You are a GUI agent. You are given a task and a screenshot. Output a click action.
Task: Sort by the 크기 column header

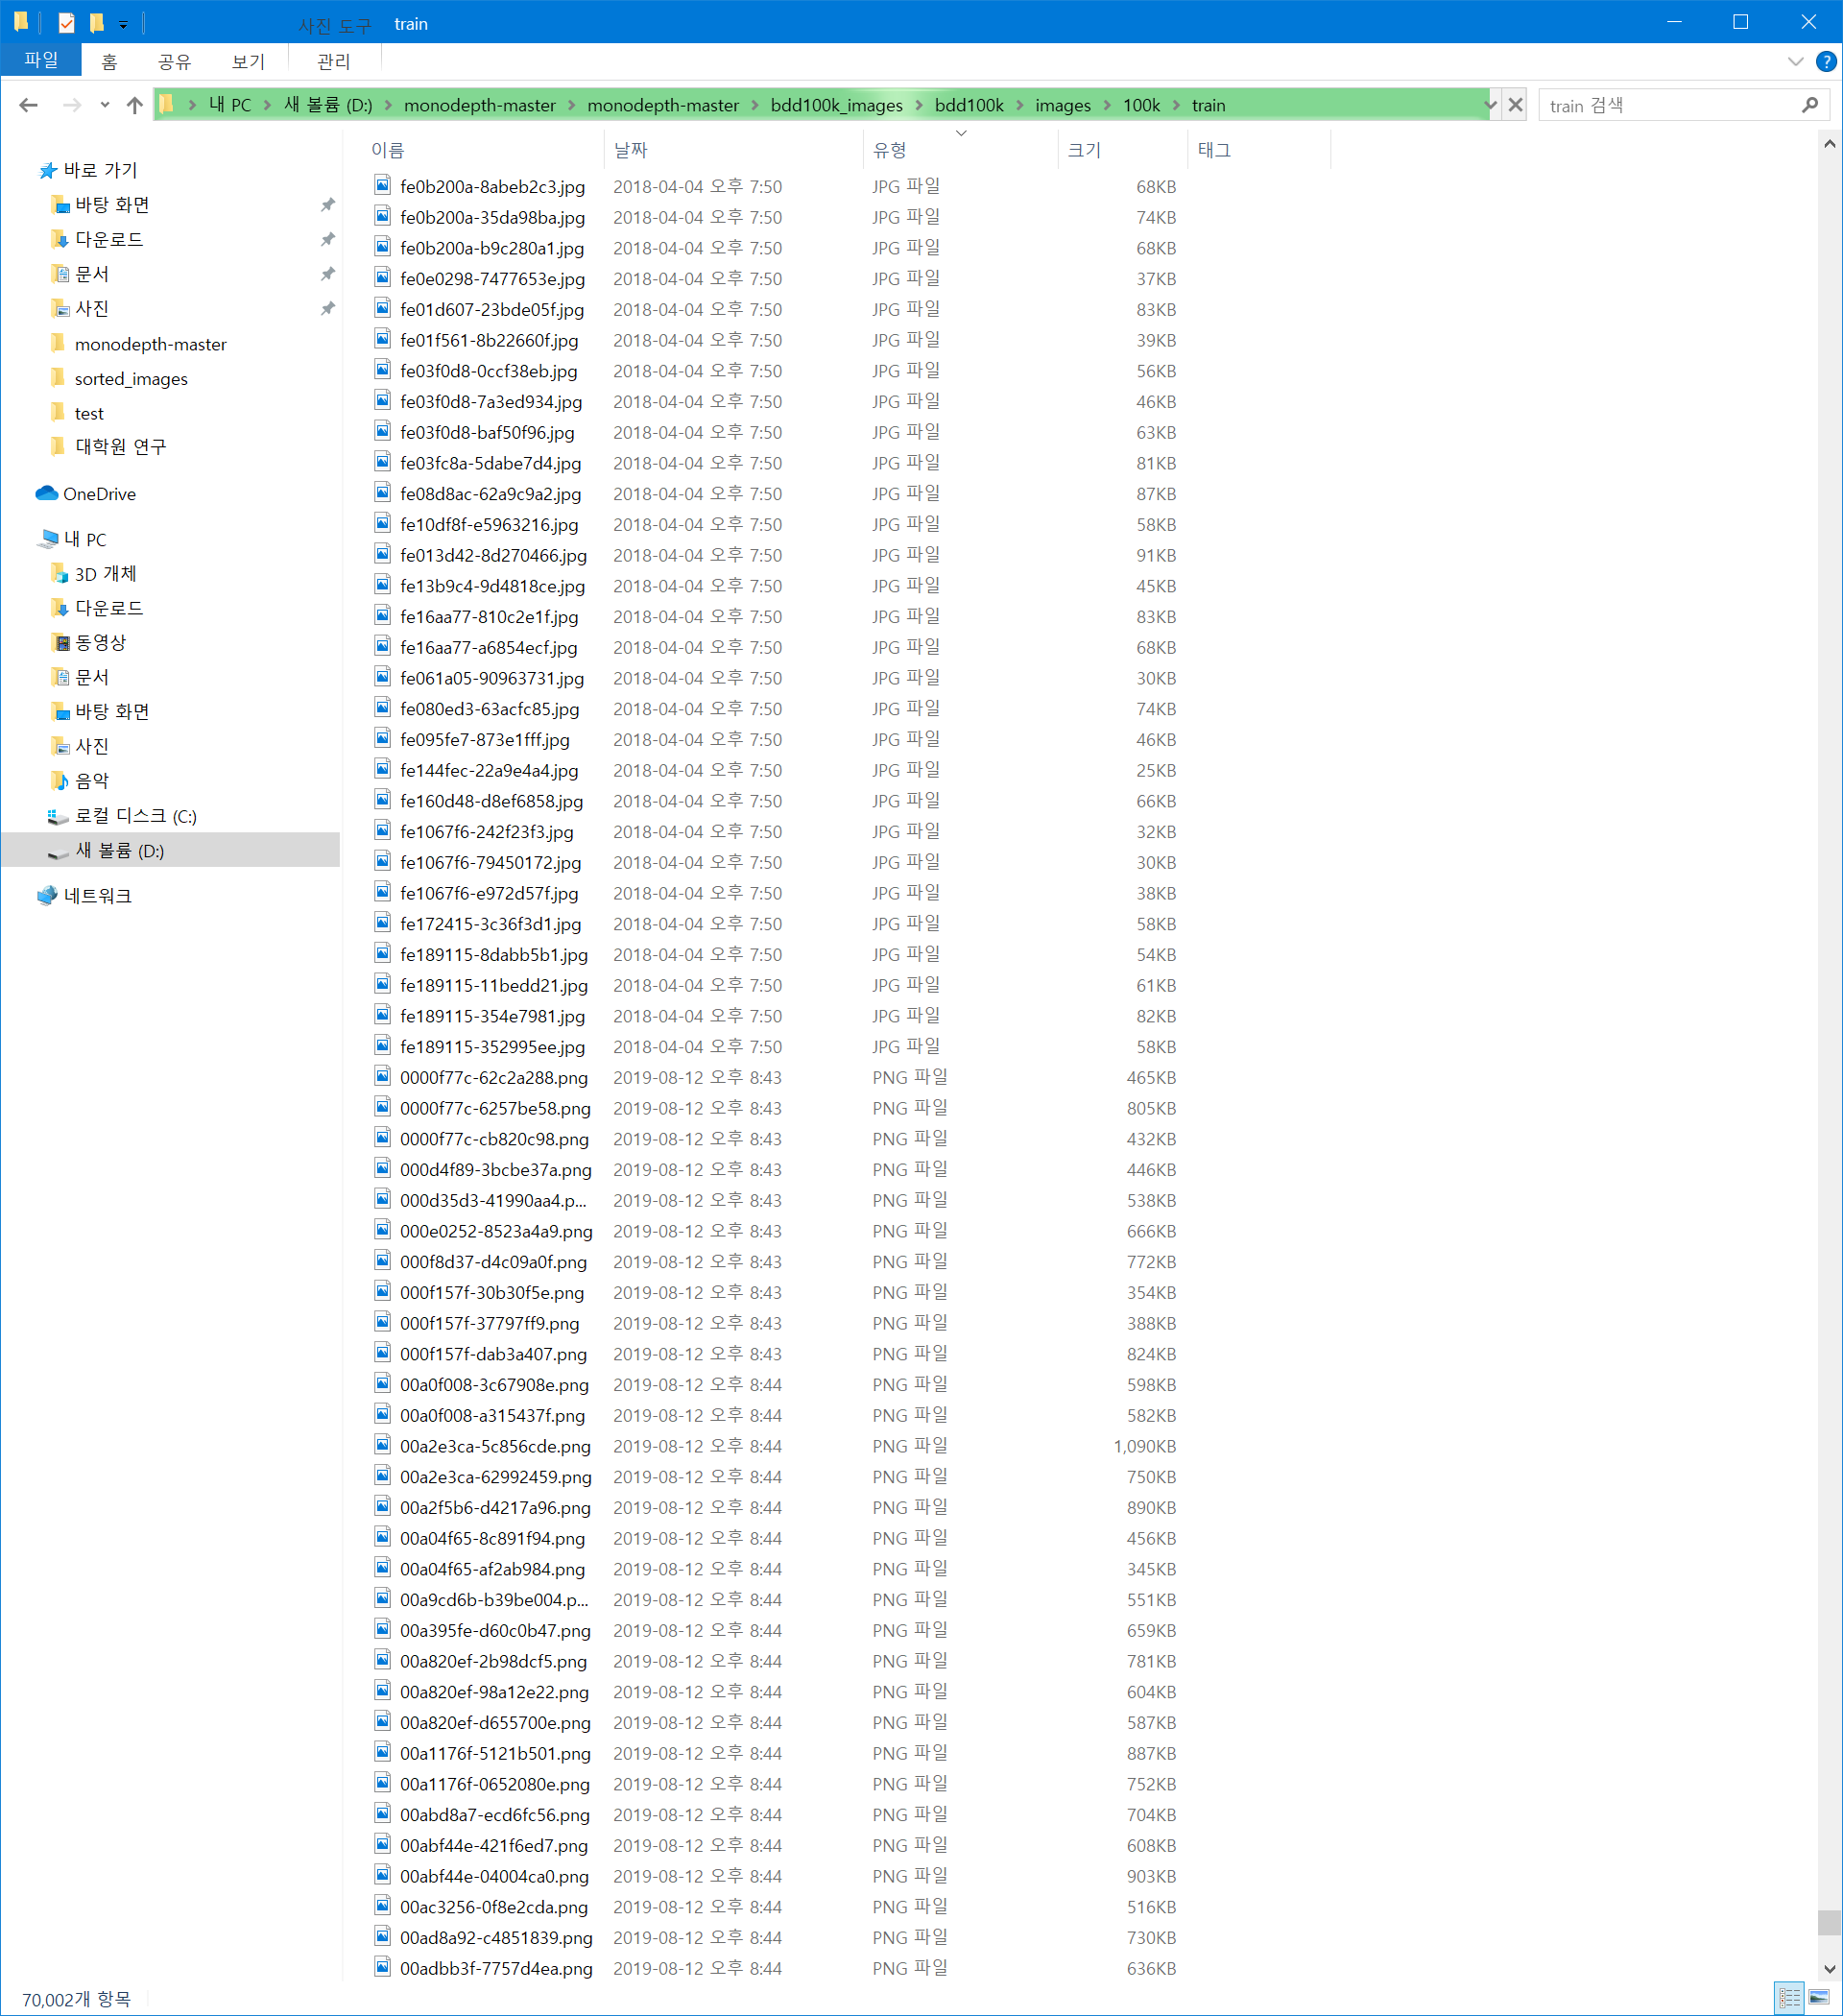(x=1084, y=150)
